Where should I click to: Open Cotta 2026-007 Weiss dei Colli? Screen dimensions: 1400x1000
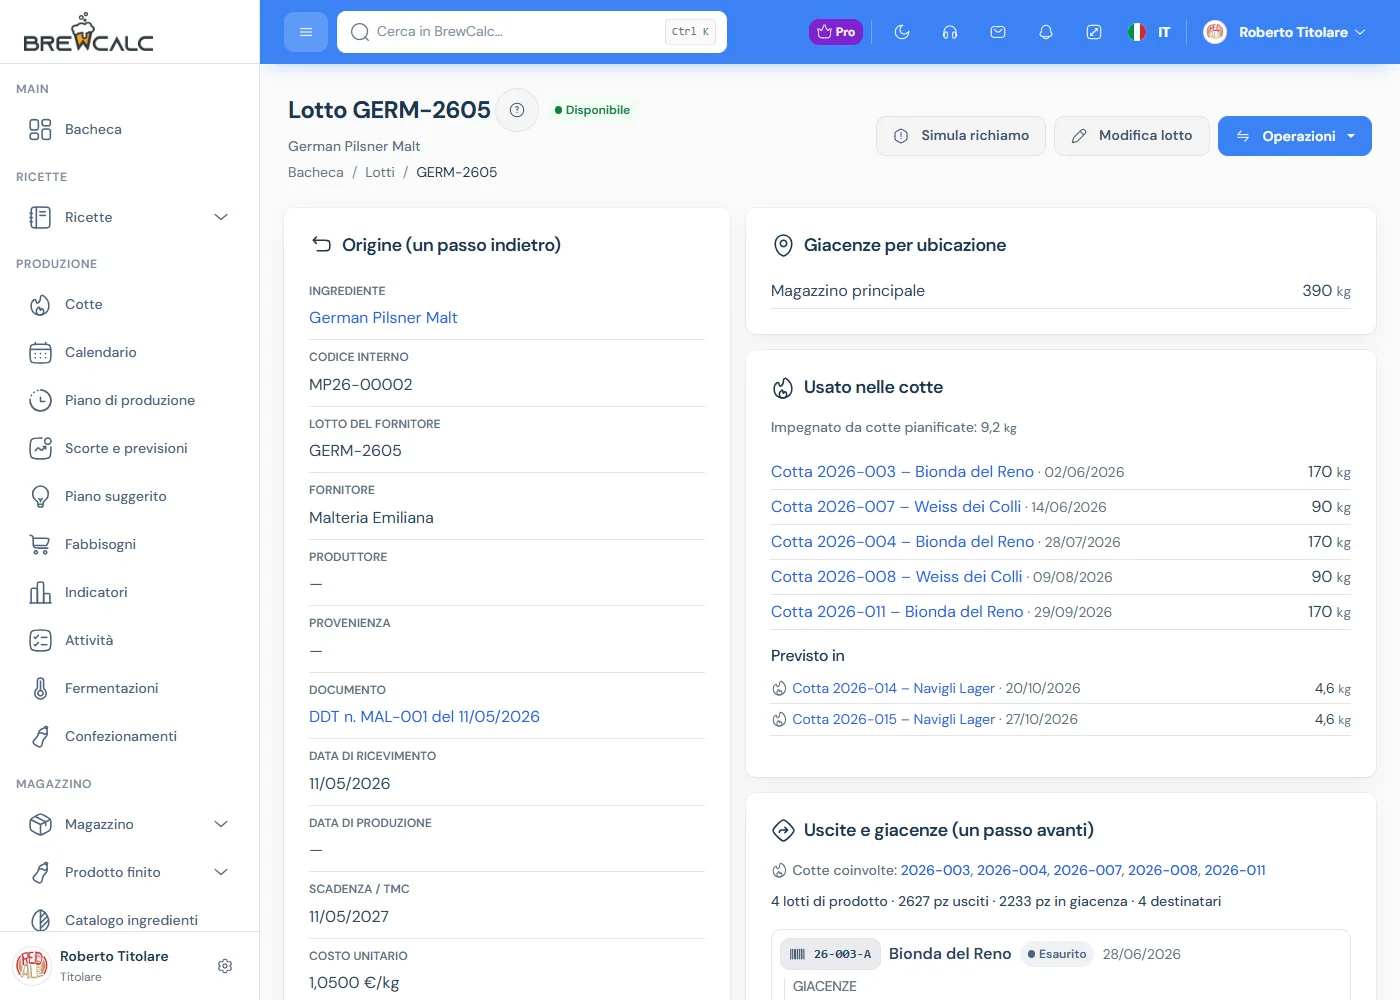pos(896,507)
